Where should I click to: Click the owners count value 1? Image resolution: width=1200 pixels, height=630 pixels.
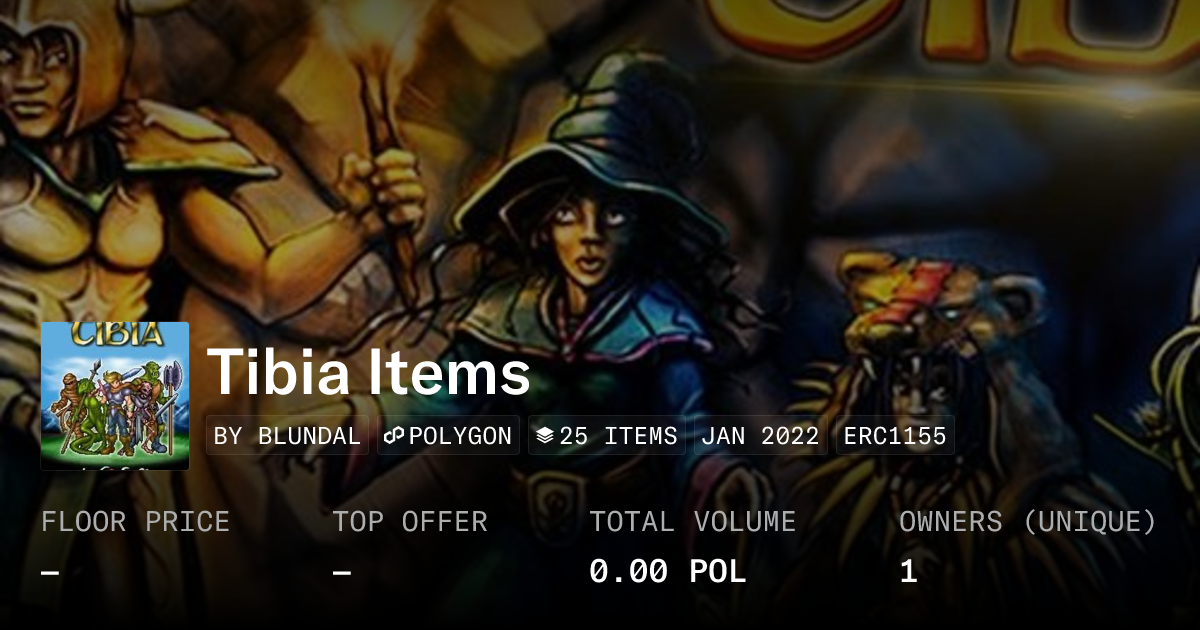(x=908, y=572)
